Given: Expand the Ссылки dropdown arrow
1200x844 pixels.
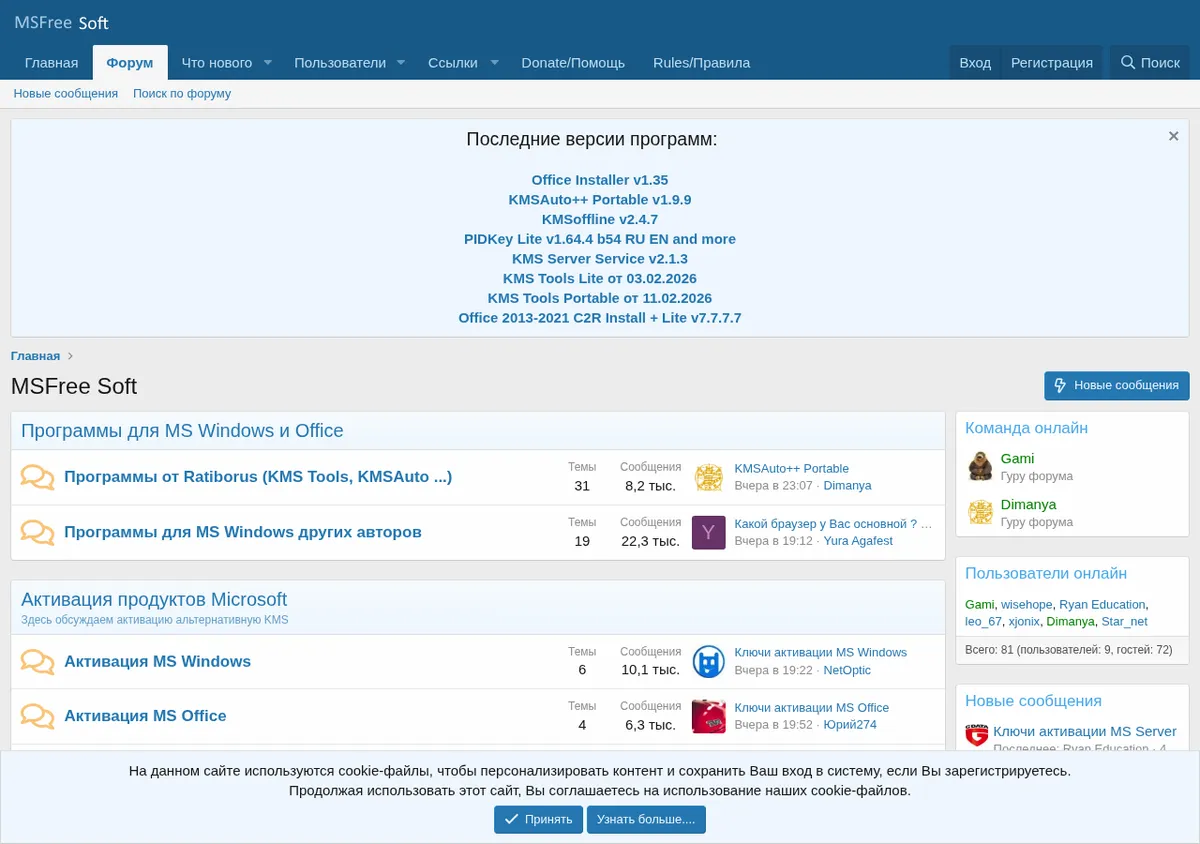Looking at the screenshot, I should pyautogui.click(x=494, y=62).
